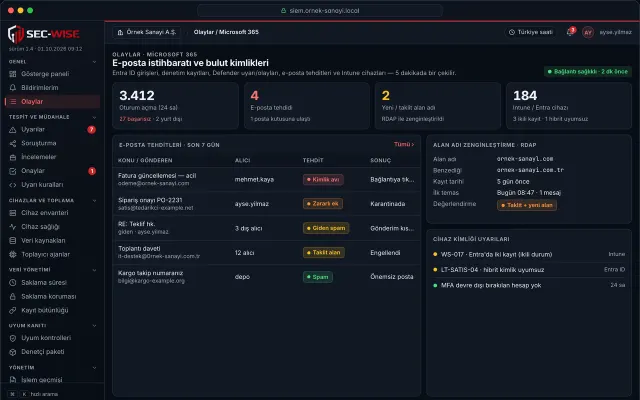640x400 pixels.
Task: Open the WS-017 Entra'da iki kayıt alert
Action: point(529,254)
